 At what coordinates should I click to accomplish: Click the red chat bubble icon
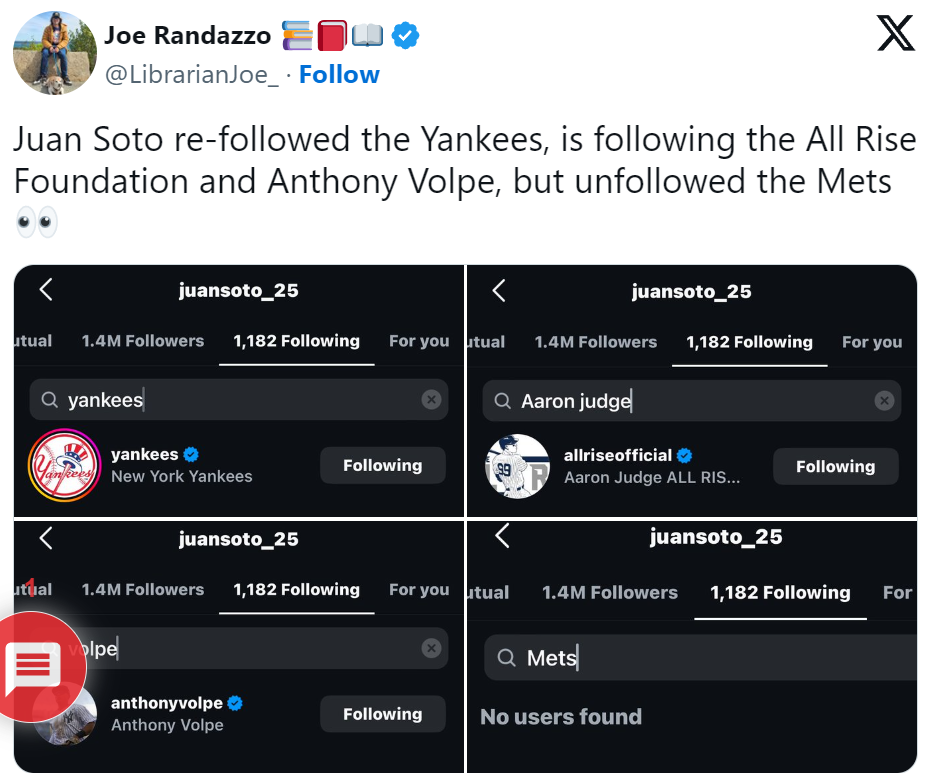coord(33,667)
